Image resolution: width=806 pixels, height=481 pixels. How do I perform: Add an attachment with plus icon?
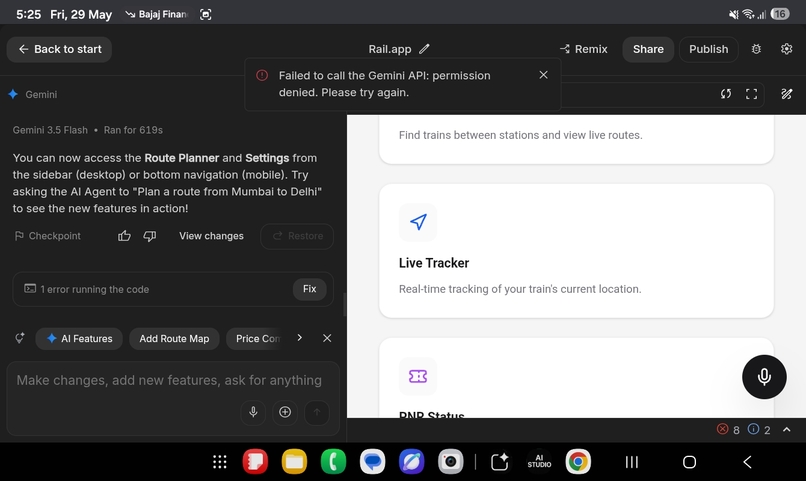[285, 412]
